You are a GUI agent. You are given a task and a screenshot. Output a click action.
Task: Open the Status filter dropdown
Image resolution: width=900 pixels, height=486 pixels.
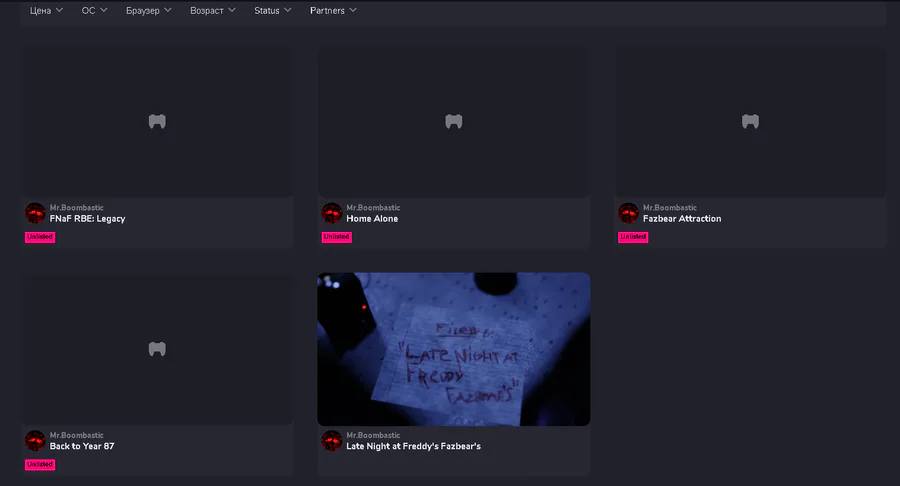(x=273, y=10)
